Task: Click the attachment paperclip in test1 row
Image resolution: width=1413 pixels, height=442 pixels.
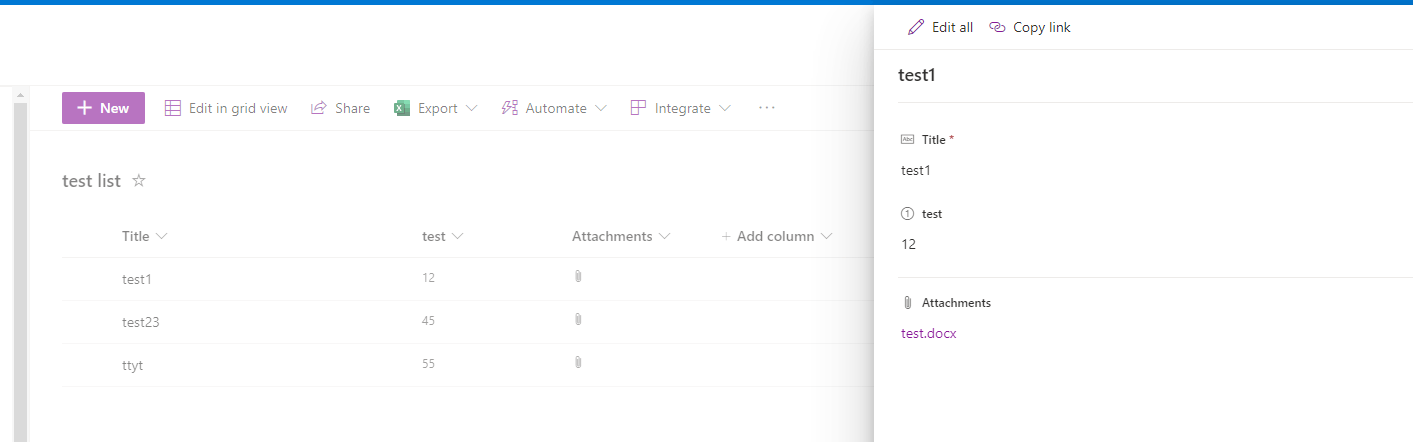Action: pos(578,277)
